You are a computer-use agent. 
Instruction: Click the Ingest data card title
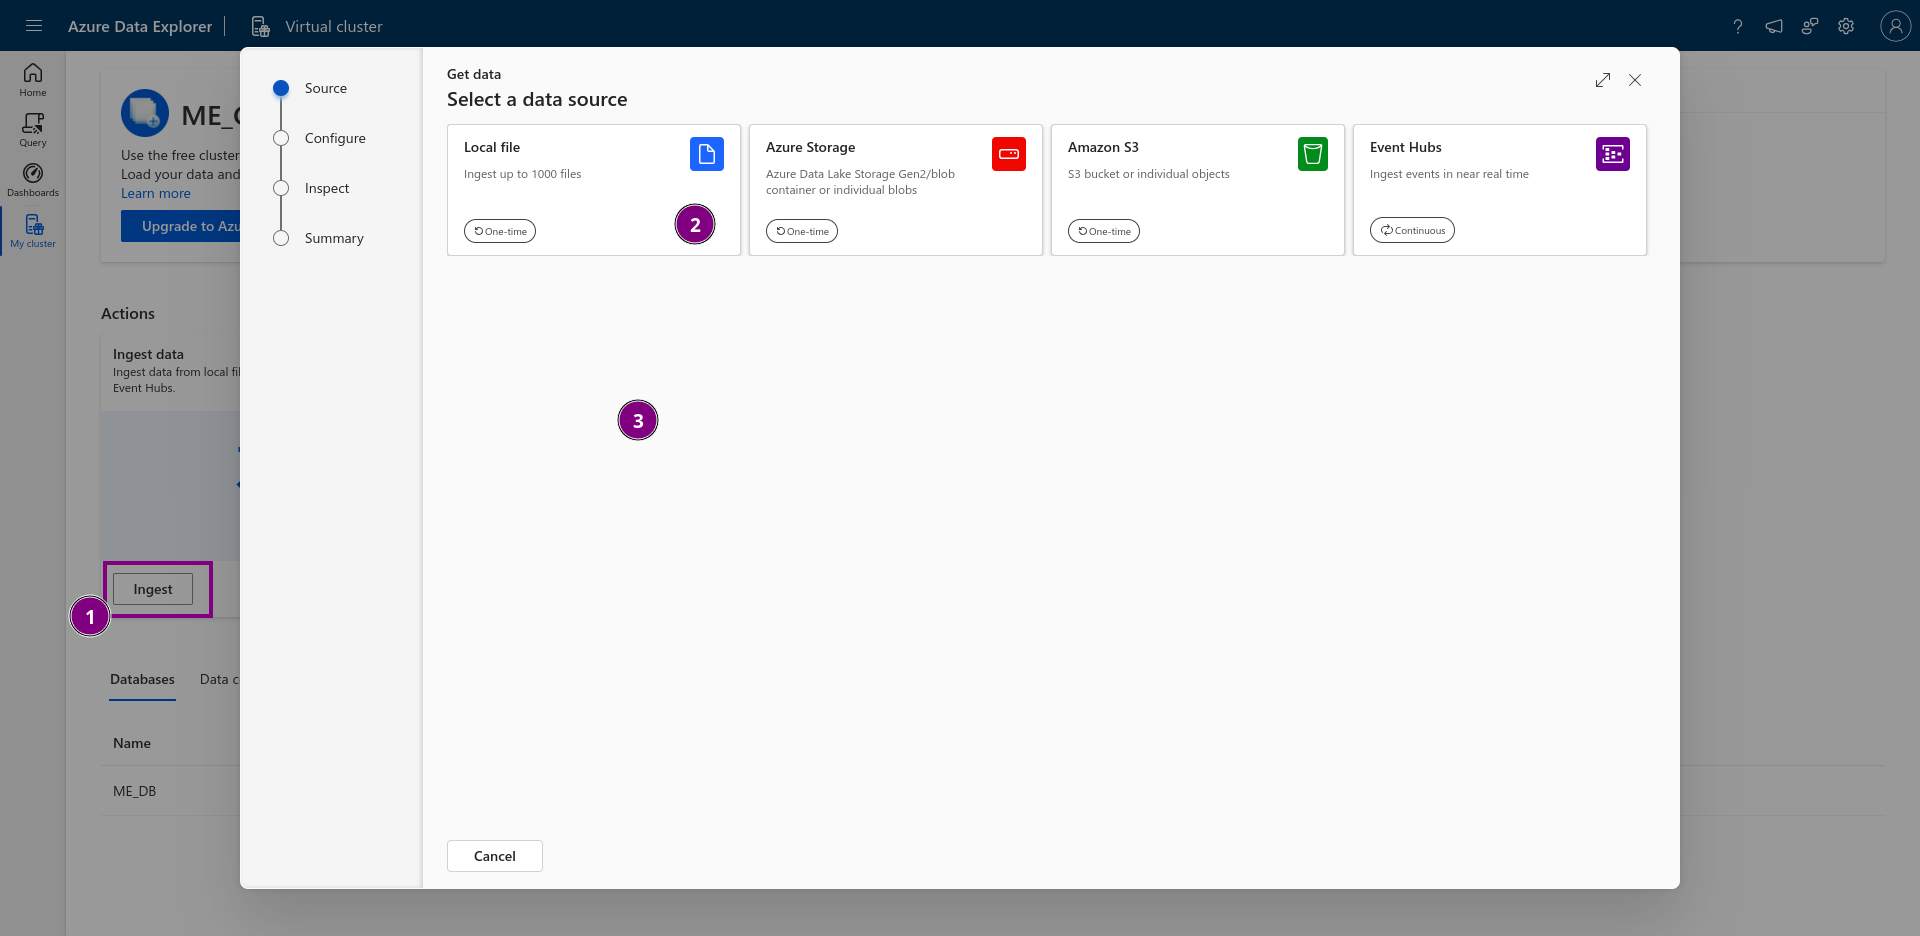(x=148, y=354)
